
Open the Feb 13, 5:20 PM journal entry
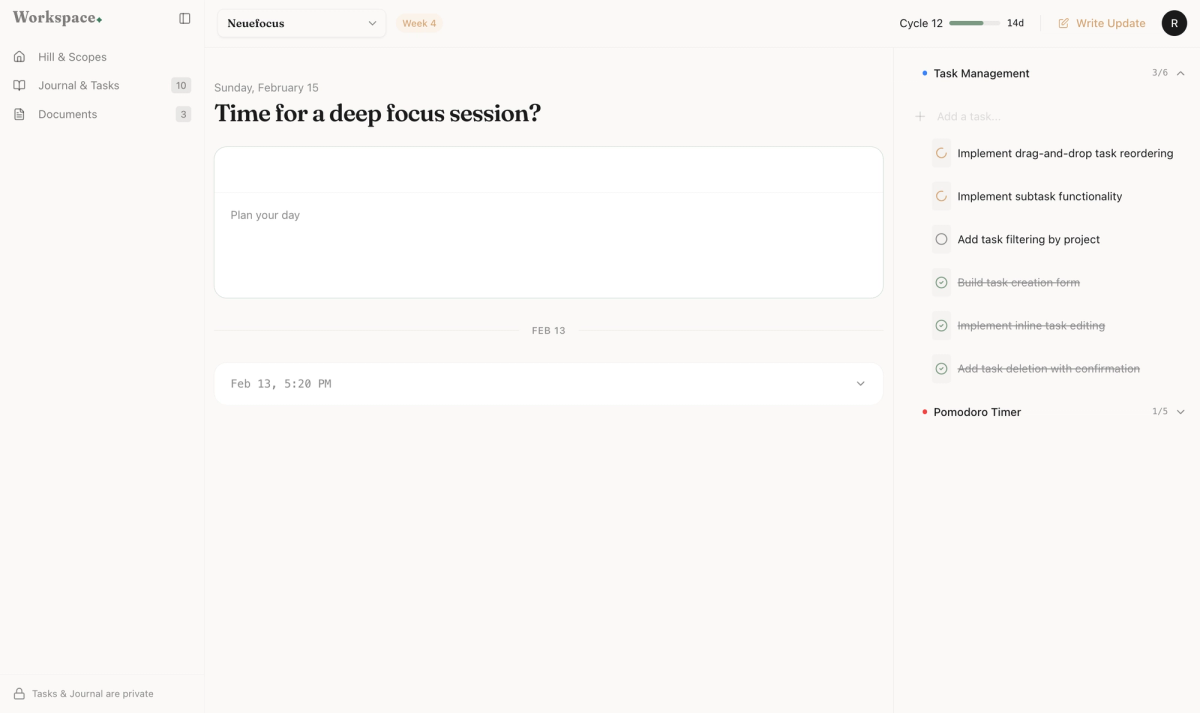pos(547,383)
